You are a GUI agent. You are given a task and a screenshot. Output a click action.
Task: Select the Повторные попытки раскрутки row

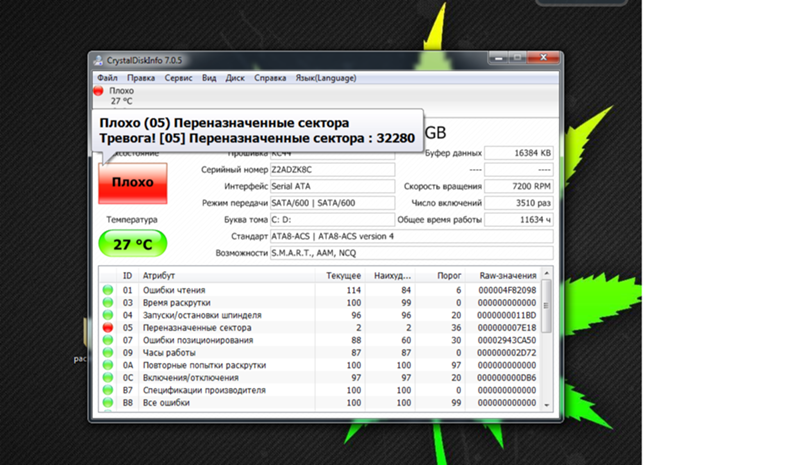pos(320,365)
